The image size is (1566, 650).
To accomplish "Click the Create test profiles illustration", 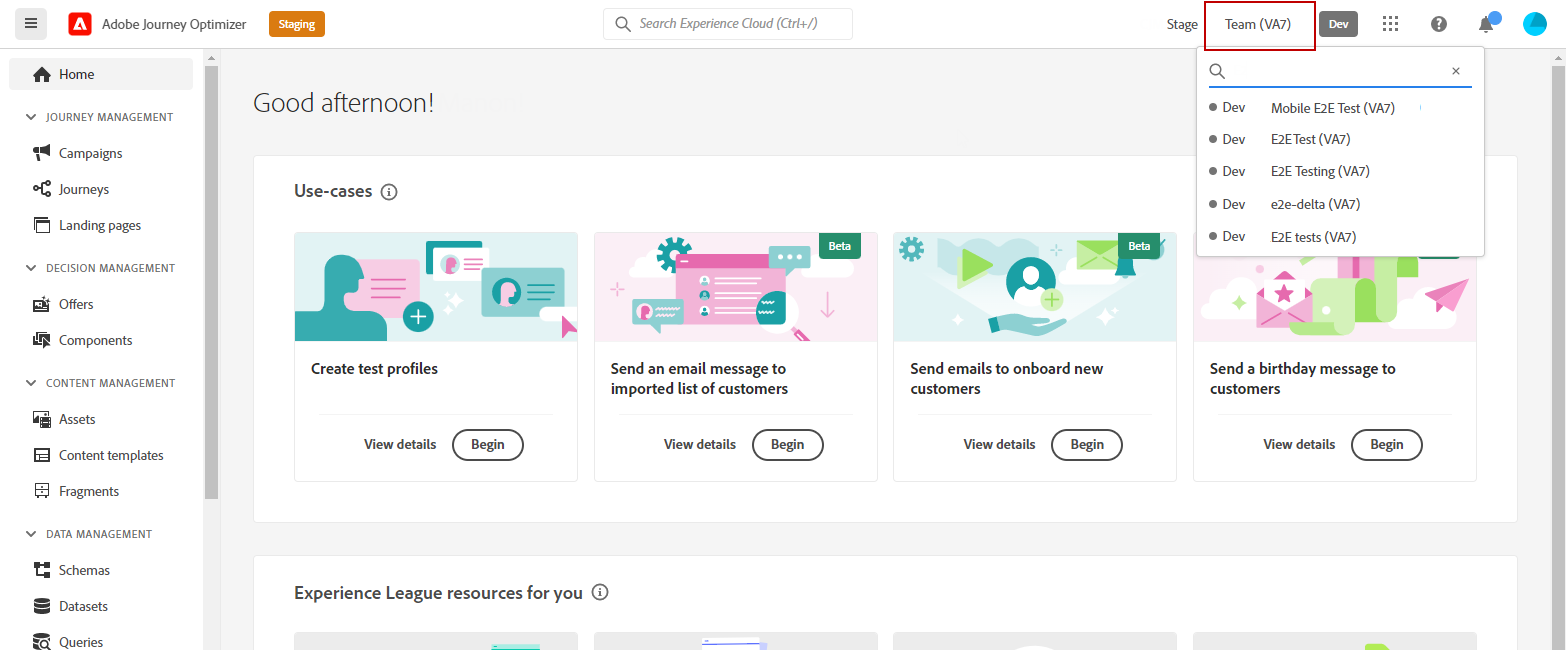I will pos(436,287).
